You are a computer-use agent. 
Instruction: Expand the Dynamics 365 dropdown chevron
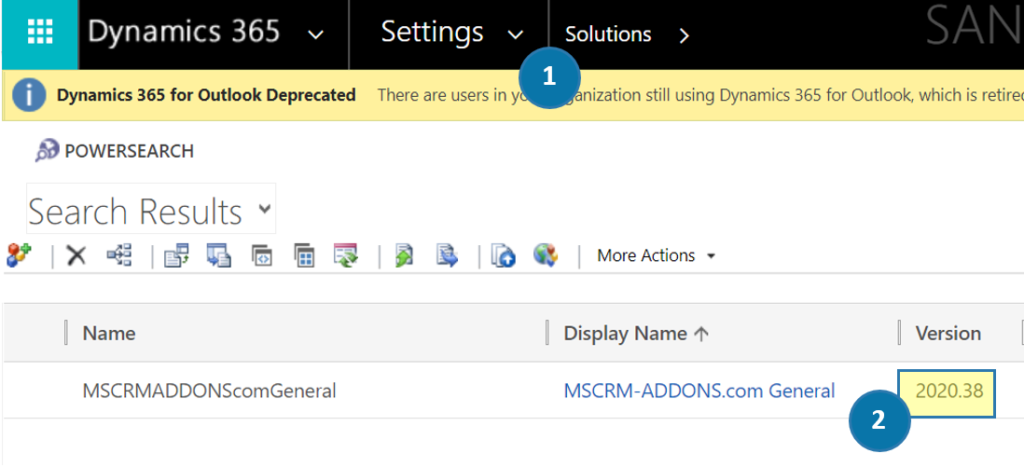315,34
